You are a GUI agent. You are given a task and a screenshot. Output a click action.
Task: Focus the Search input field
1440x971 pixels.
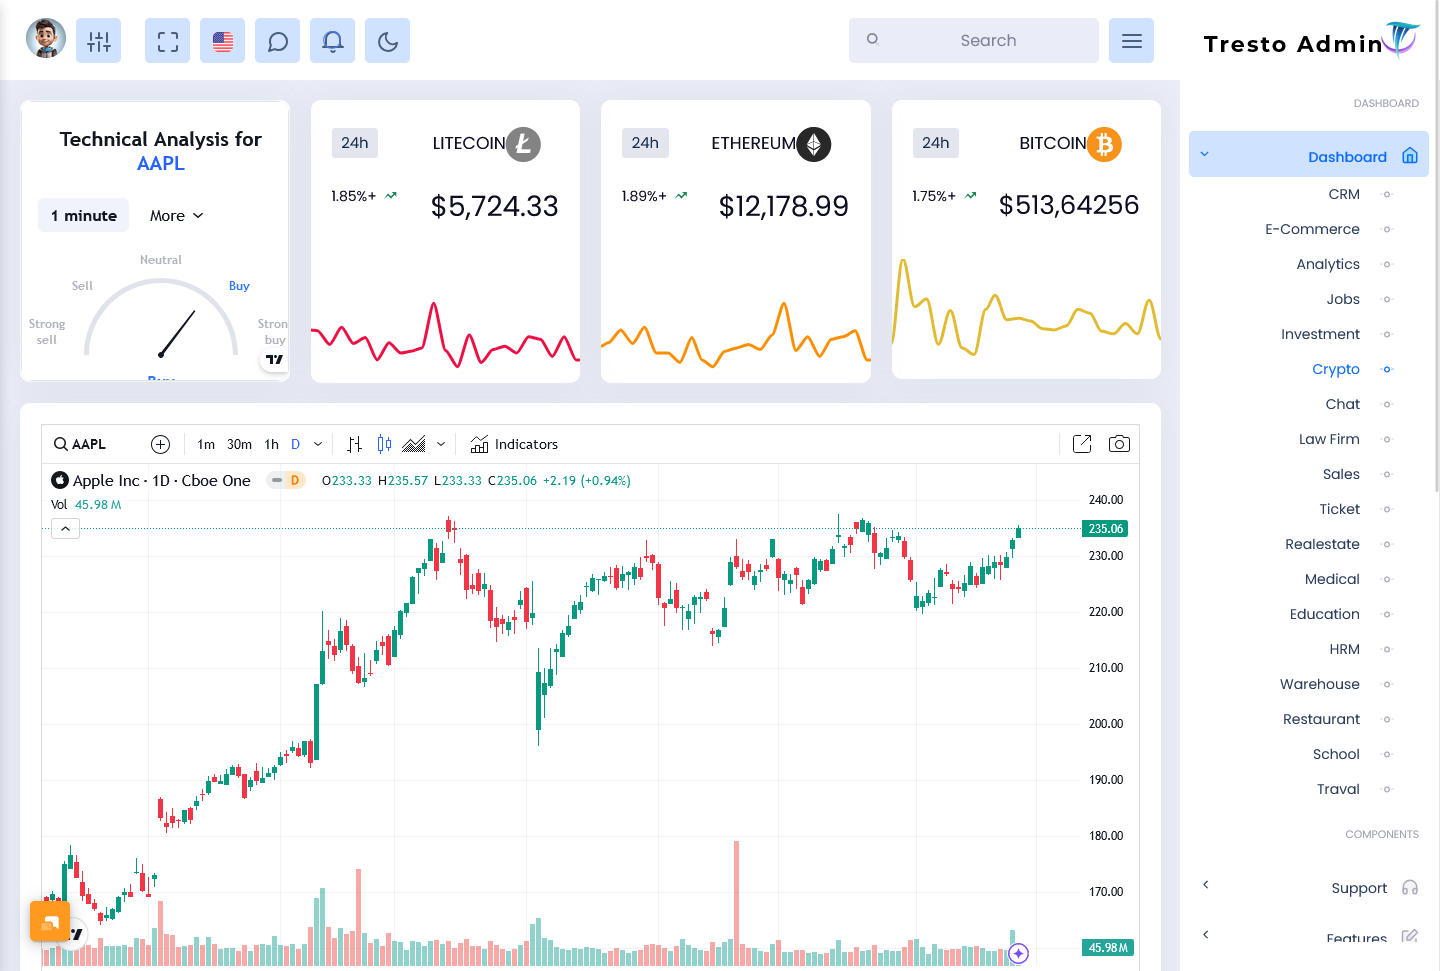point(973,40)
